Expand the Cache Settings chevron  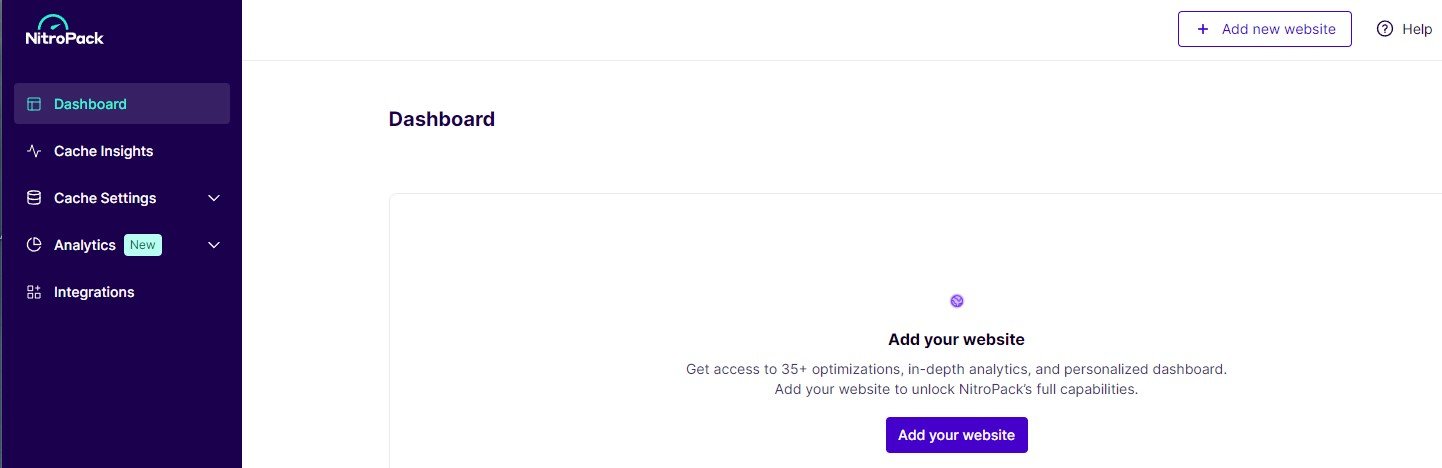[214, 198]
